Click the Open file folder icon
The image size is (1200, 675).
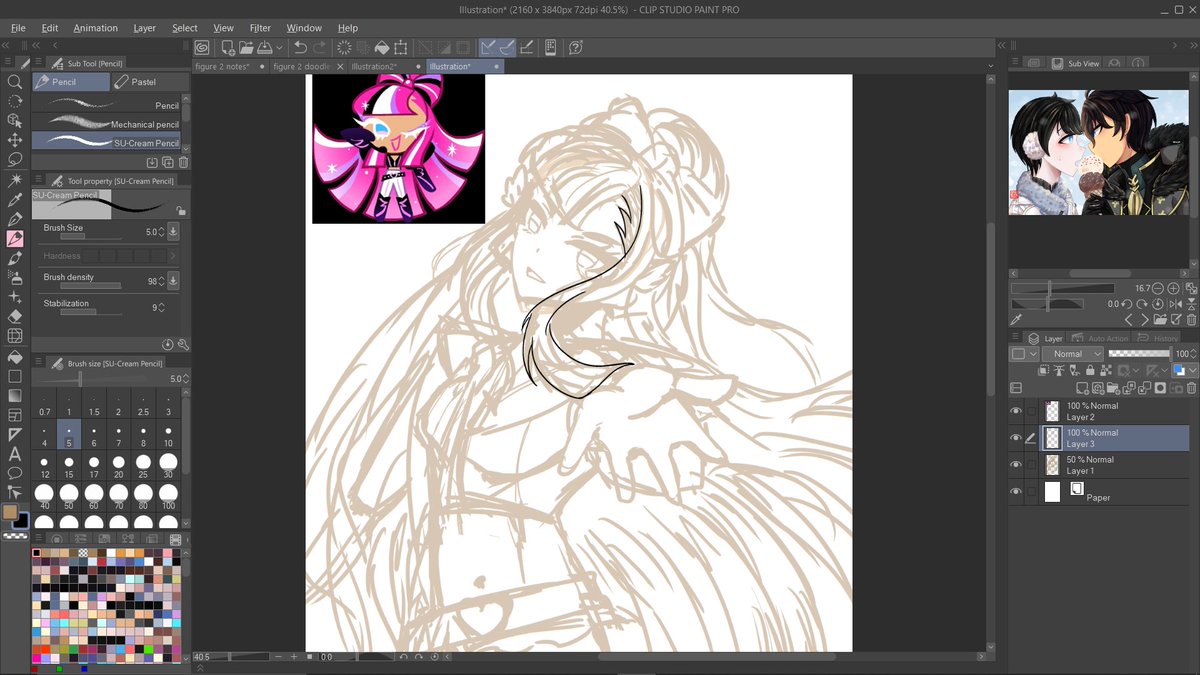click(245, 47)
